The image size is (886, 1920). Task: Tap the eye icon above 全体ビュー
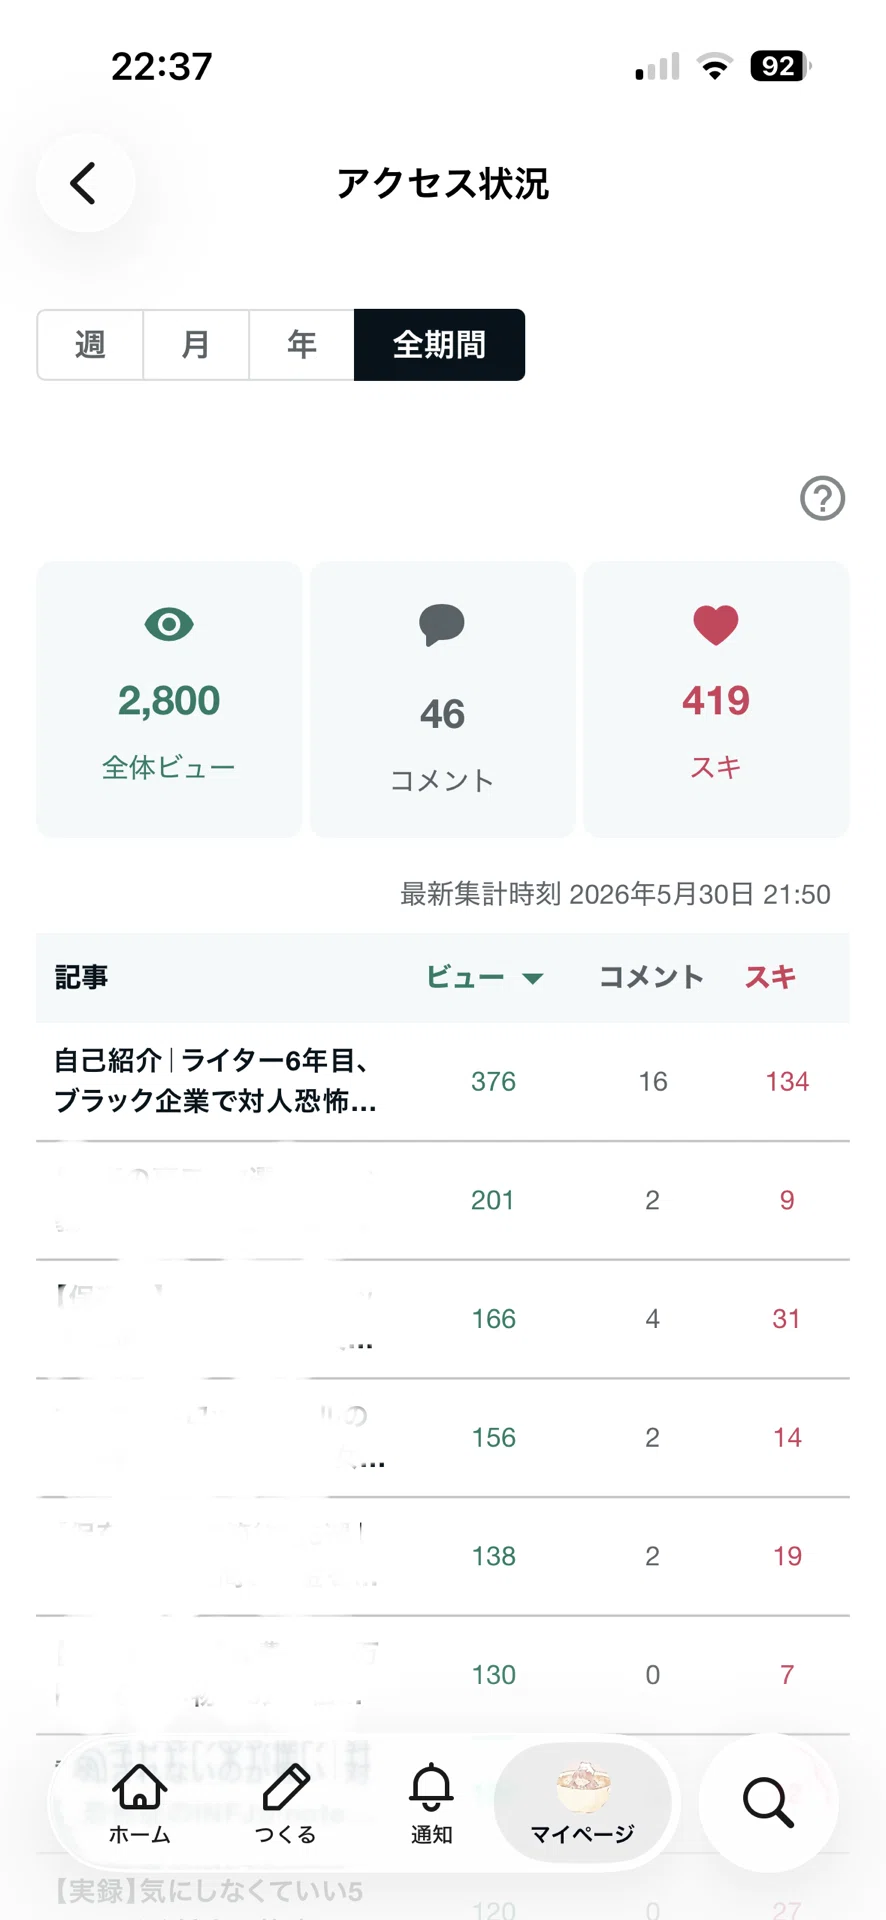(169, 625)
